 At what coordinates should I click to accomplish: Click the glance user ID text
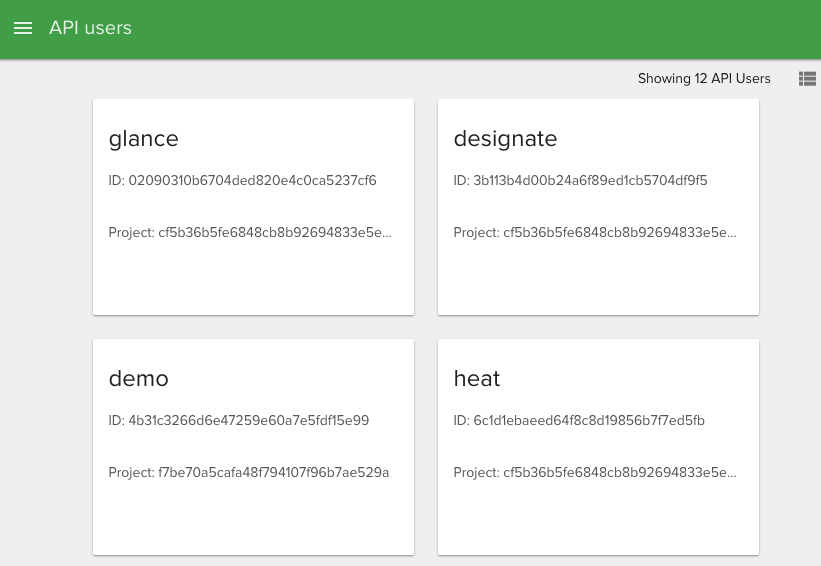242,181
